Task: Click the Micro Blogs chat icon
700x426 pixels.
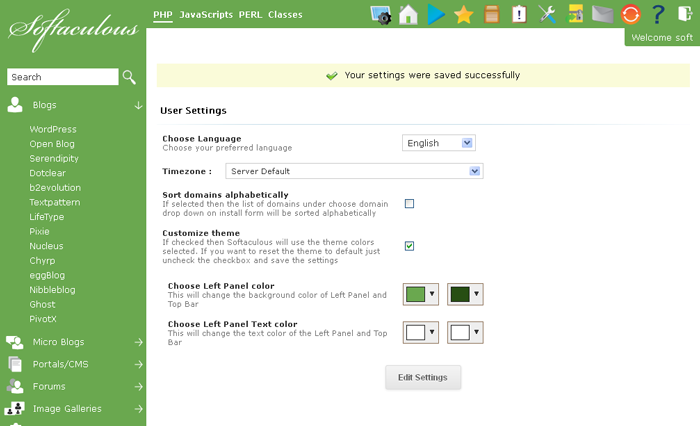Action: click(15, 342)
